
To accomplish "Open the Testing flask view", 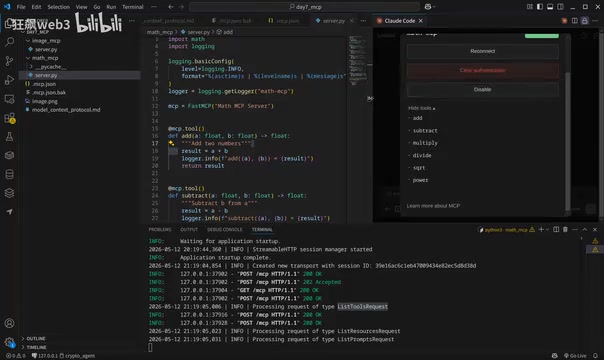I will (x=9, y=137).
